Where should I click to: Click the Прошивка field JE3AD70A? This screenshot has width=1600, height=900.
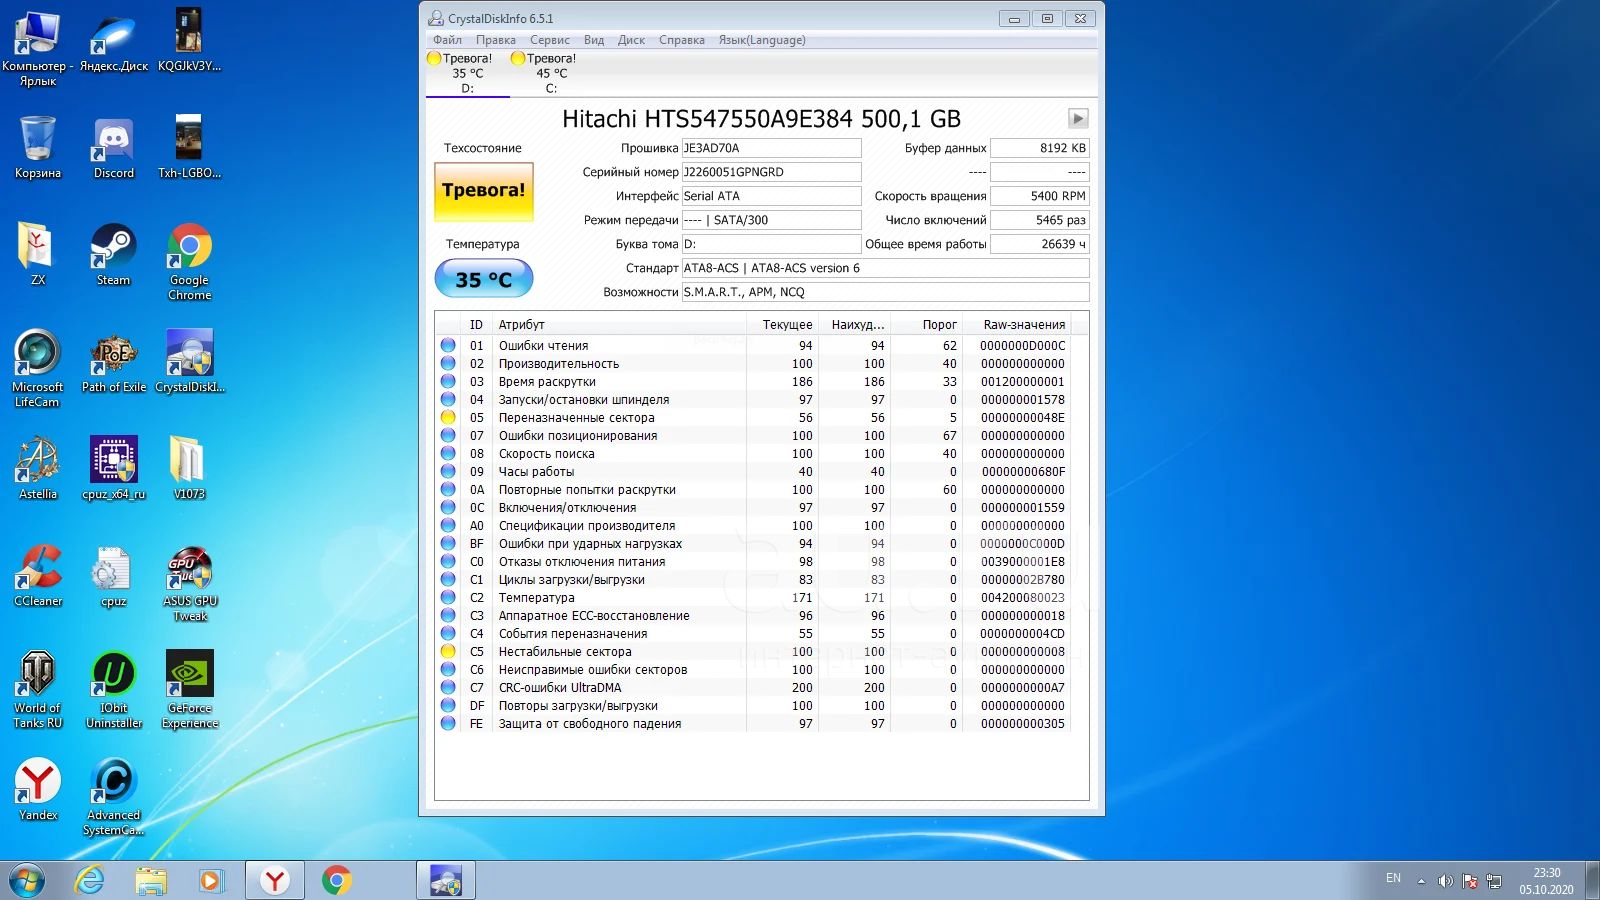pyautogui.click(x=771, y=148)
